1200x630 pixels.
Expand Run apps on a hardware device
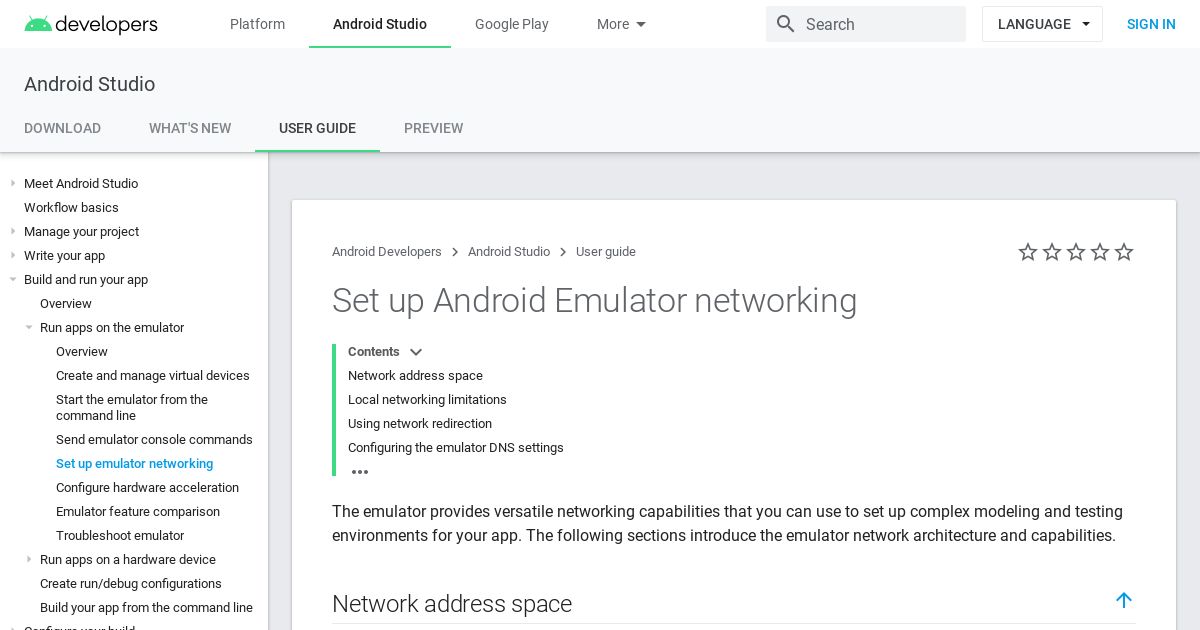point(29,560)
